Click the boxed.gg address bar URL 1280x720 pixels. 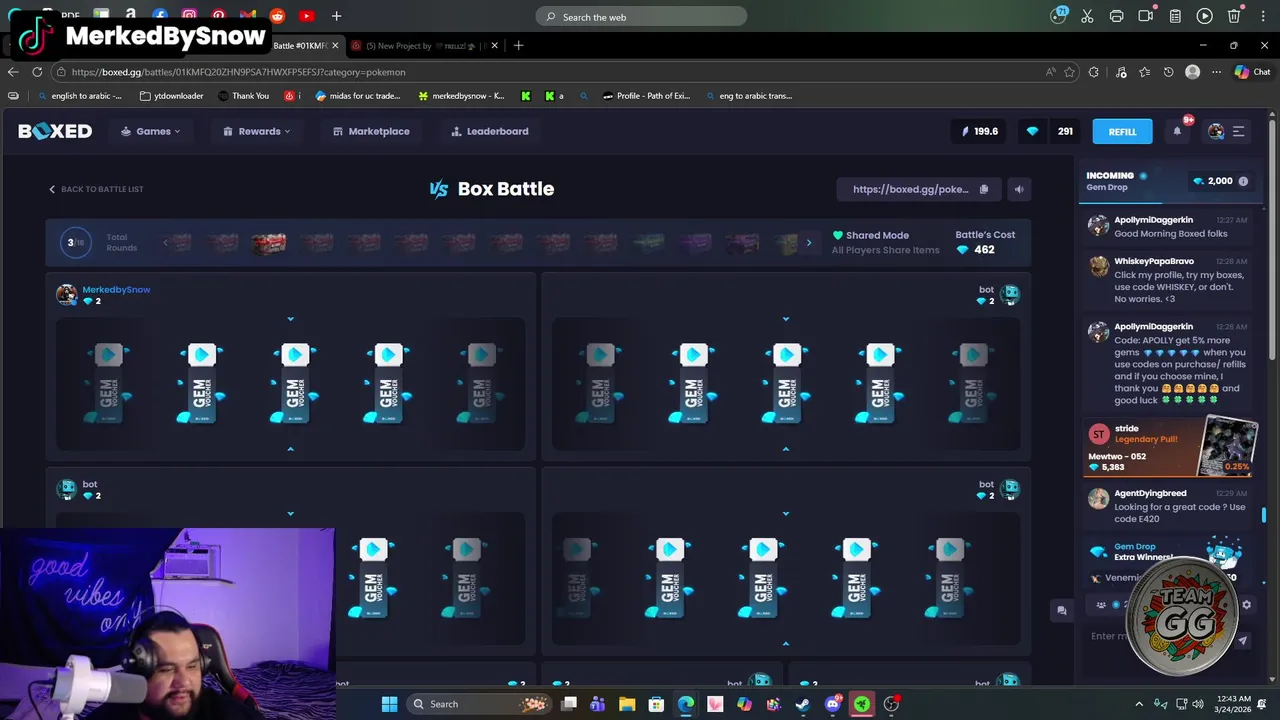point(238,72)
